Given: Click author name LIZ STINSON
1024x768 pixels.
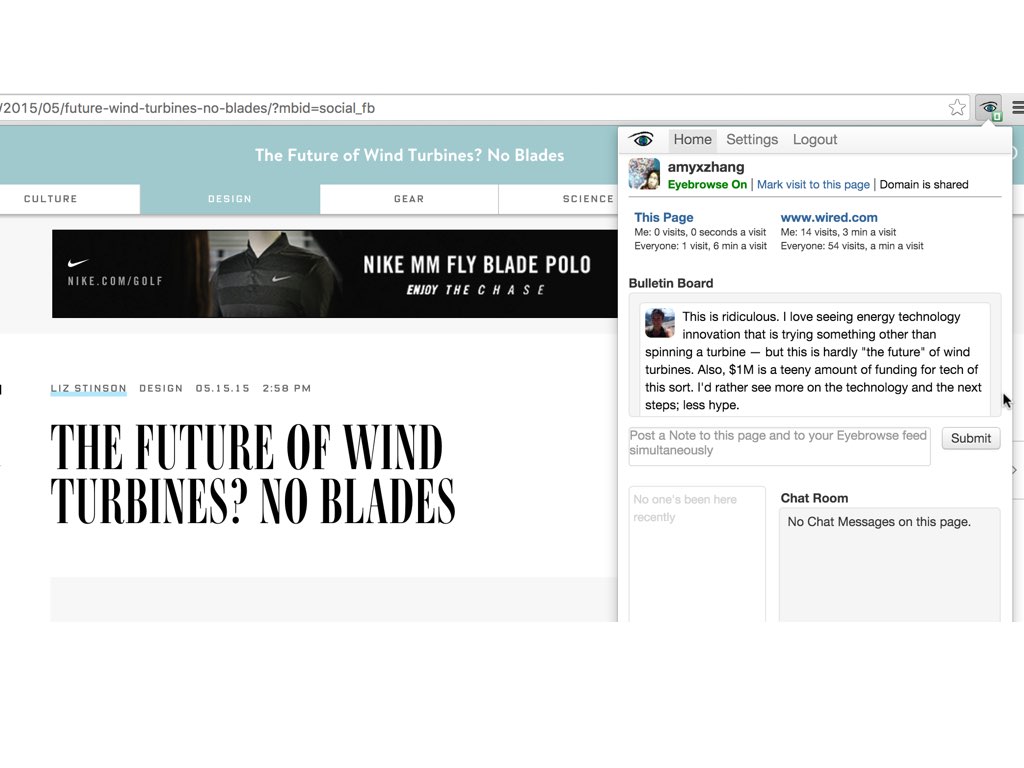Looking at the screenshot, I should 88,388.
